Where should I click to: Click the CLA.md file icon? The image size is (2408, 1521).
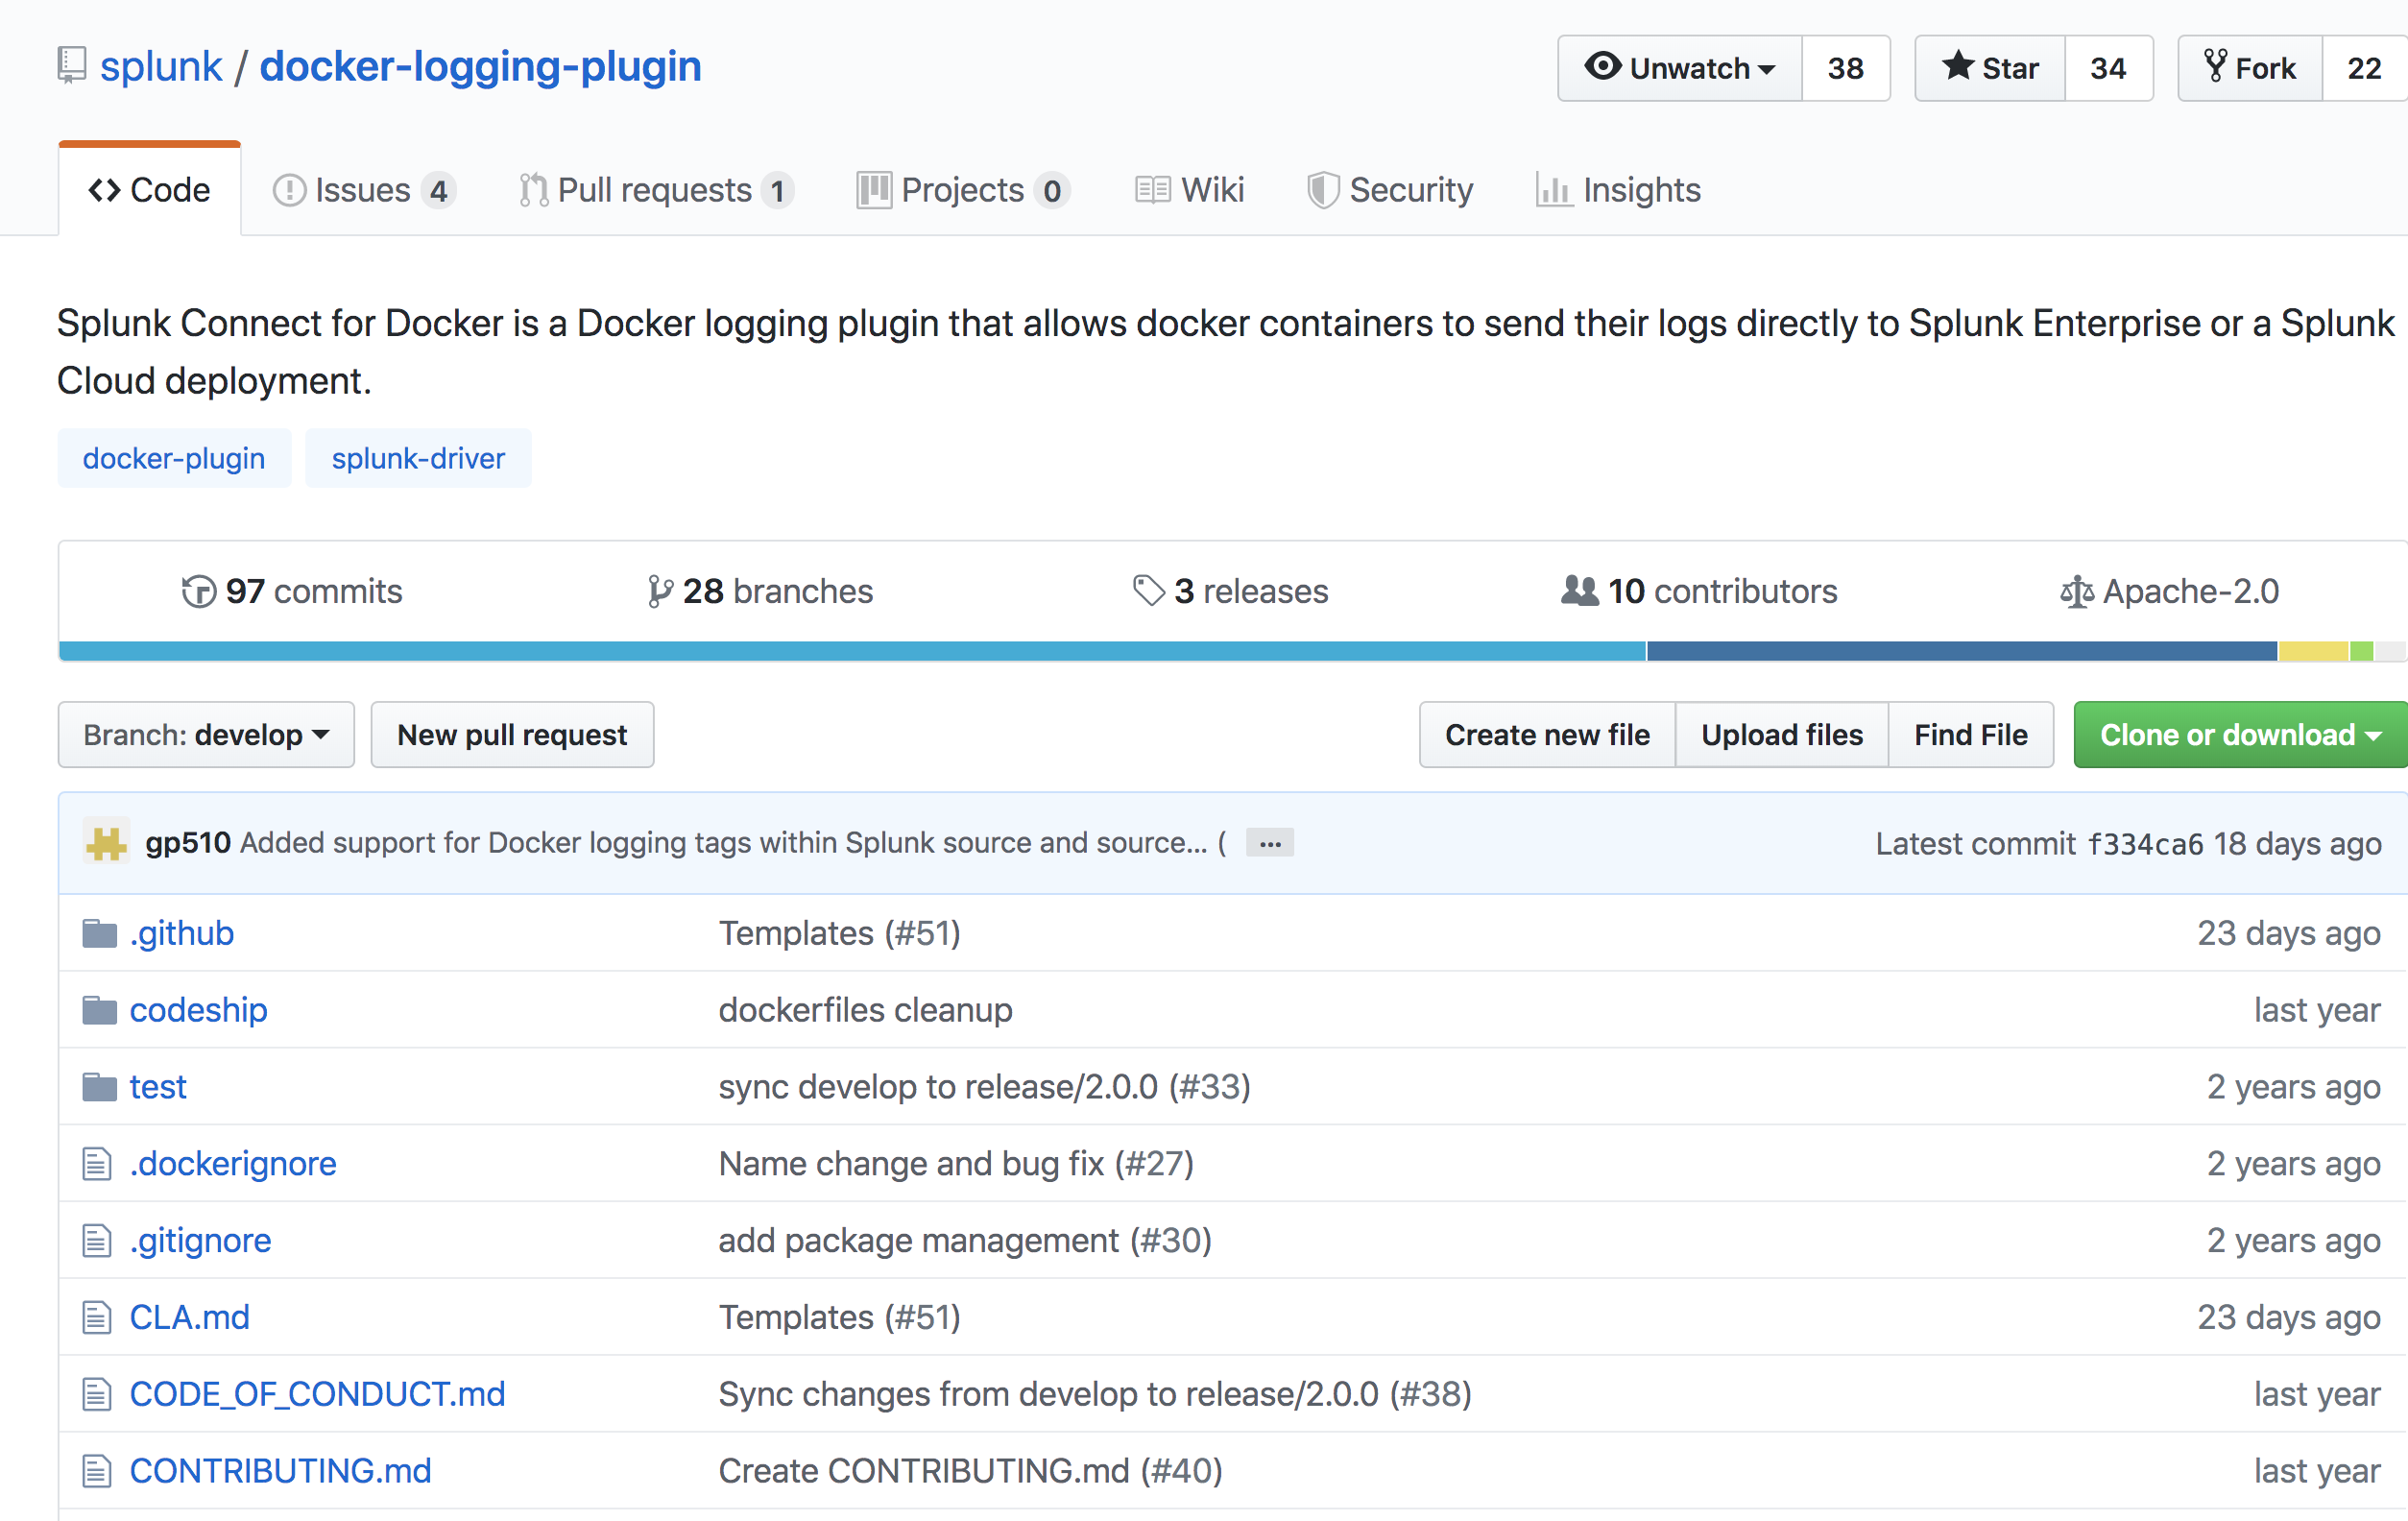(97, 1317)
